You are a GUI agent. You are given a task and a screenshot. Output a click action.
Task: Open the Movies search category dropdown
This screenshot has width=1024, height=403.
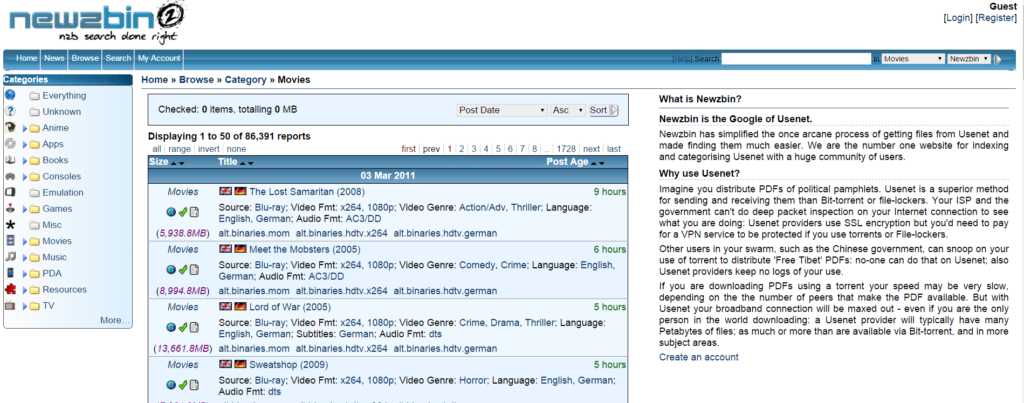tap(913, 59)
